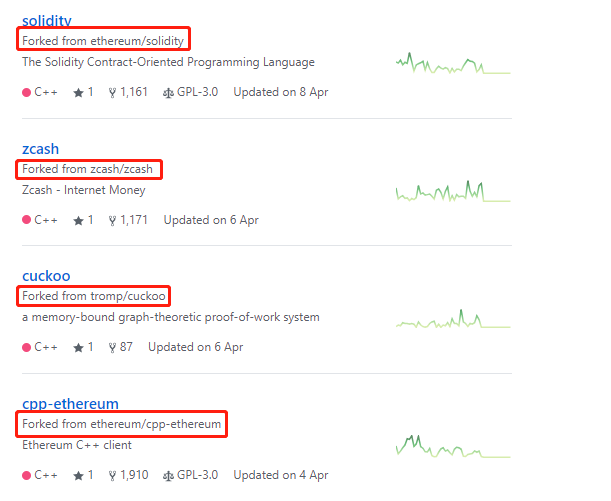The image size is (611, 501).
Task: Click the fork icon beside 1,910
Action: click(x=112, y=476)
